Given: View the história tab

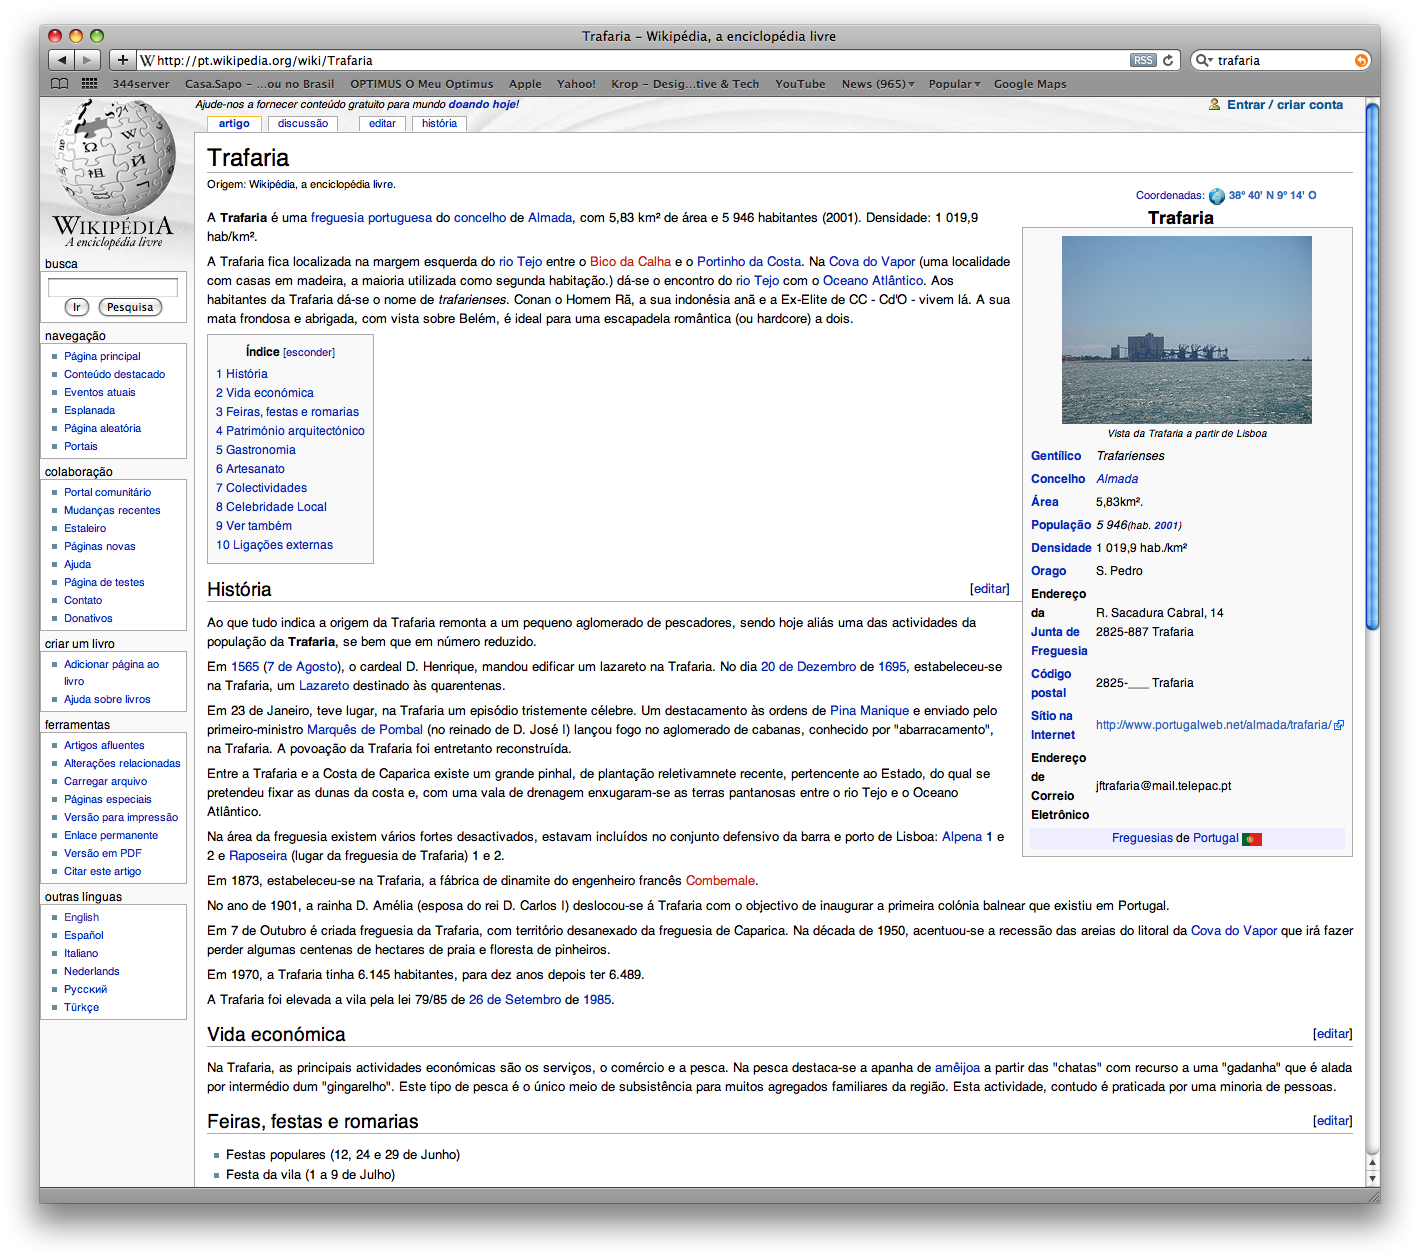Looking at the screenshot, I should 439,124.
